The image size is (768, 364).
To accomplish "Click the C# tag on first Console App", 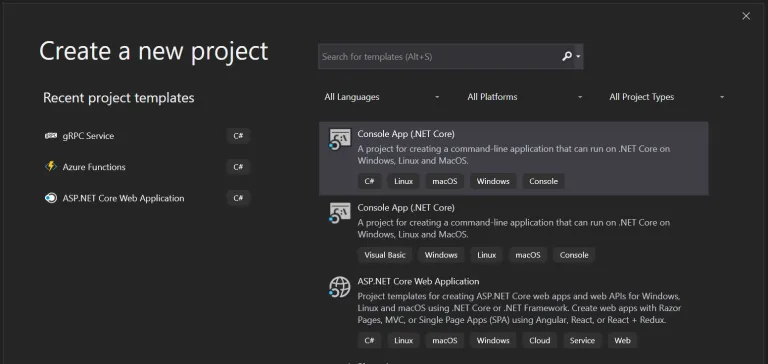I will click(369, 181).
